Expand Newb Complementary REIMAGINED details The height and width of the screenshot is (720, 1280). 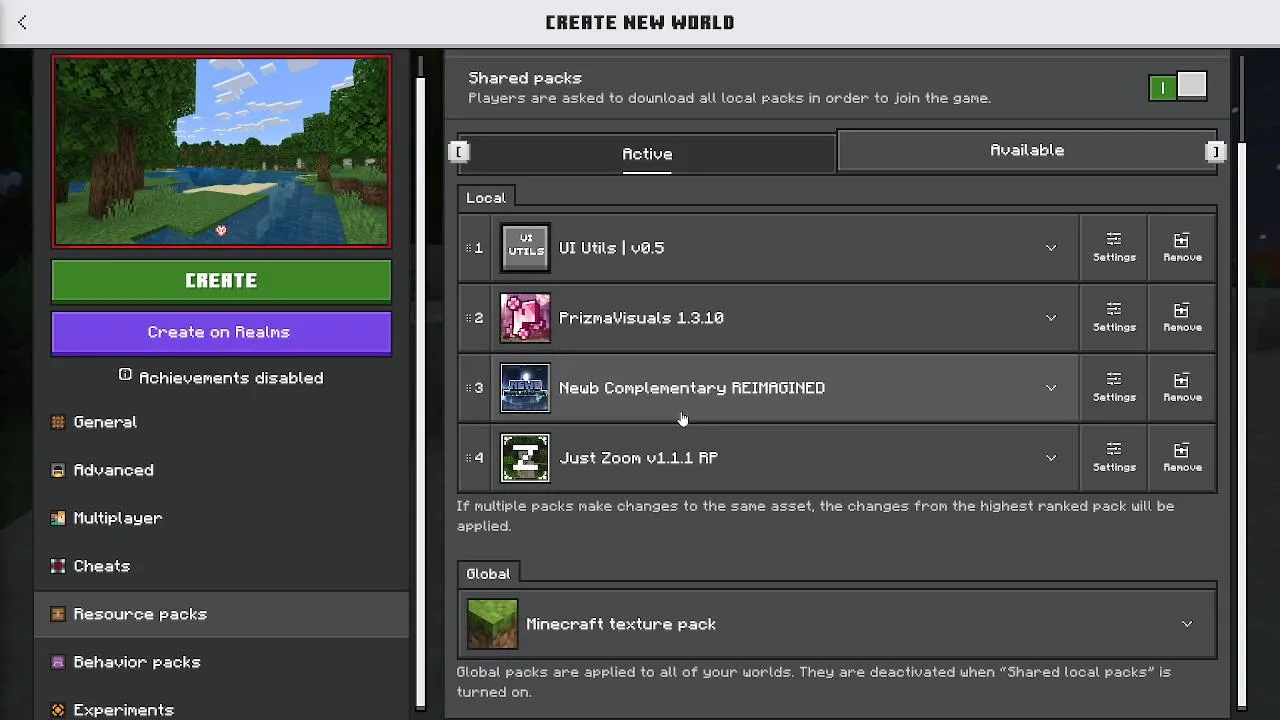[x=1051, y=388]
